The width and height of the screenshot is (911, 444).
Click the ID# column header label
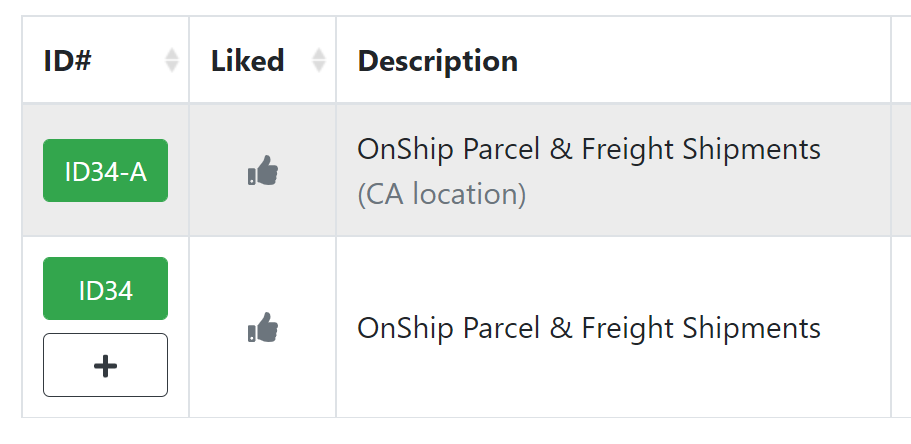point(67,60)
